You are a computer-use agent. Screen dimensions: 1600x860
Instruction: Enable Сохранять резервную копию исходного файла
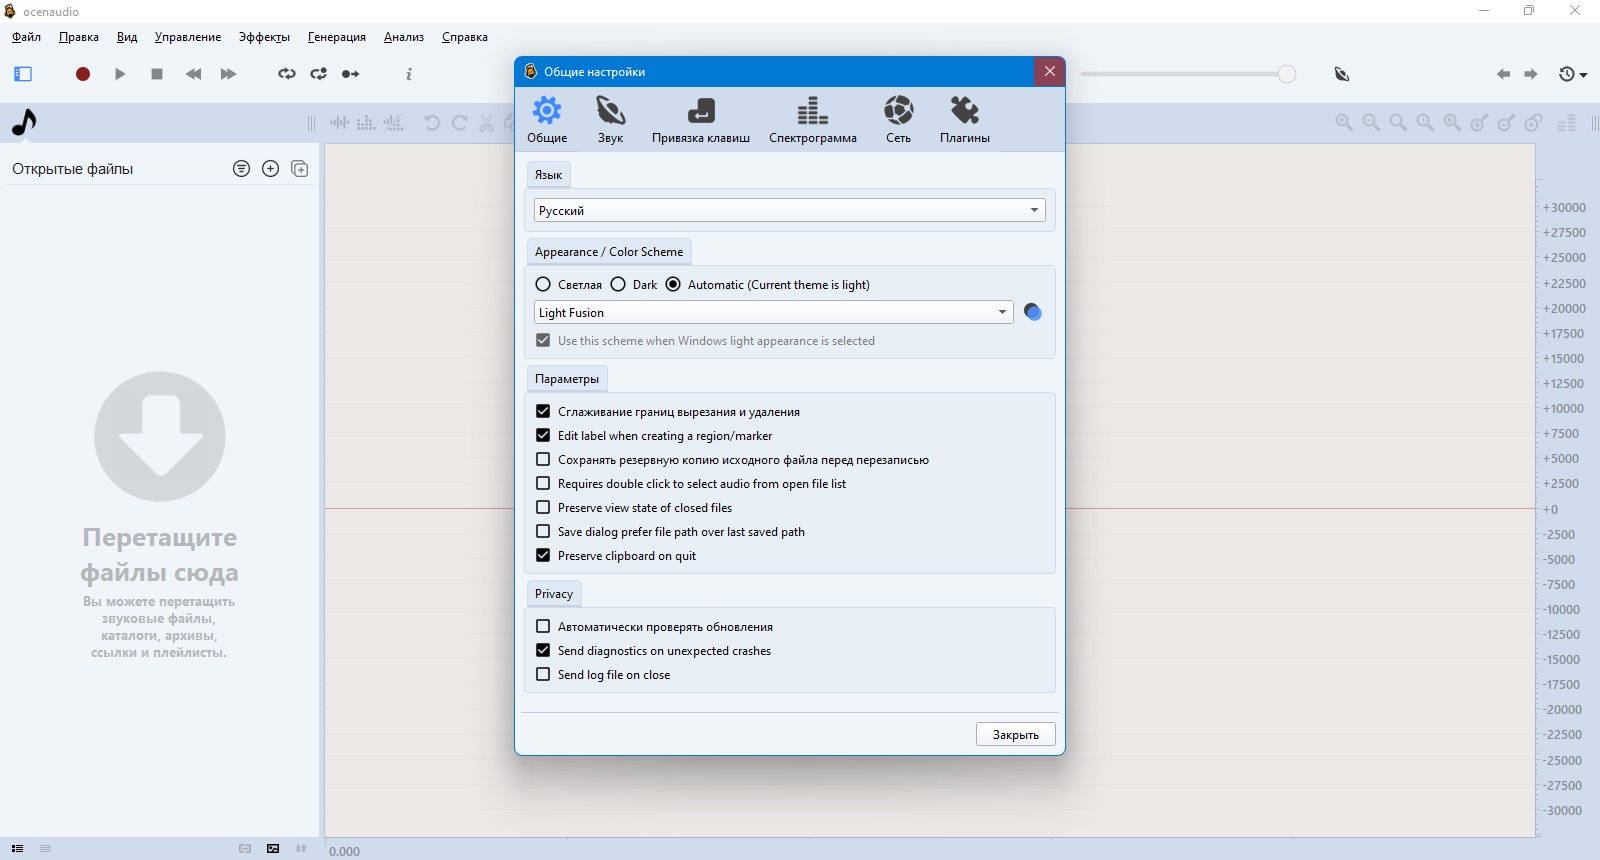point(543,459)
